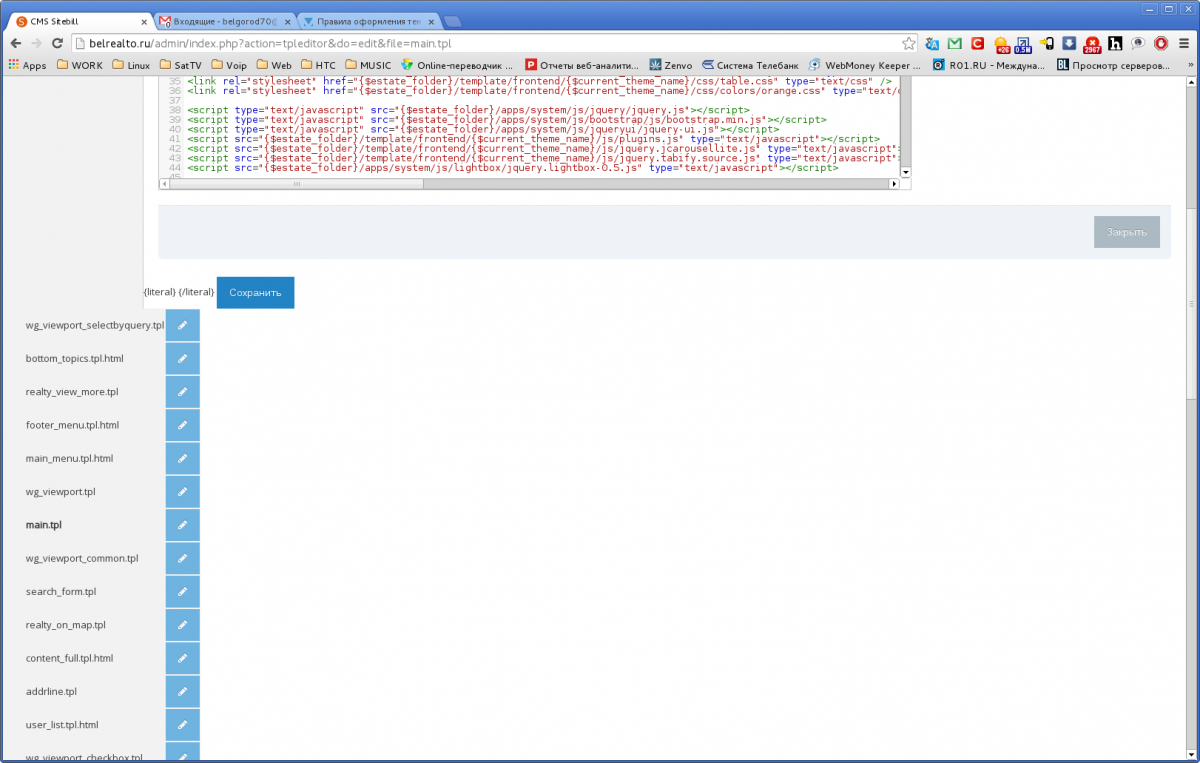The height and width of the screenshot is (763, 1200).
Task: Click the black h extension icon
Action: [1115, 43]
